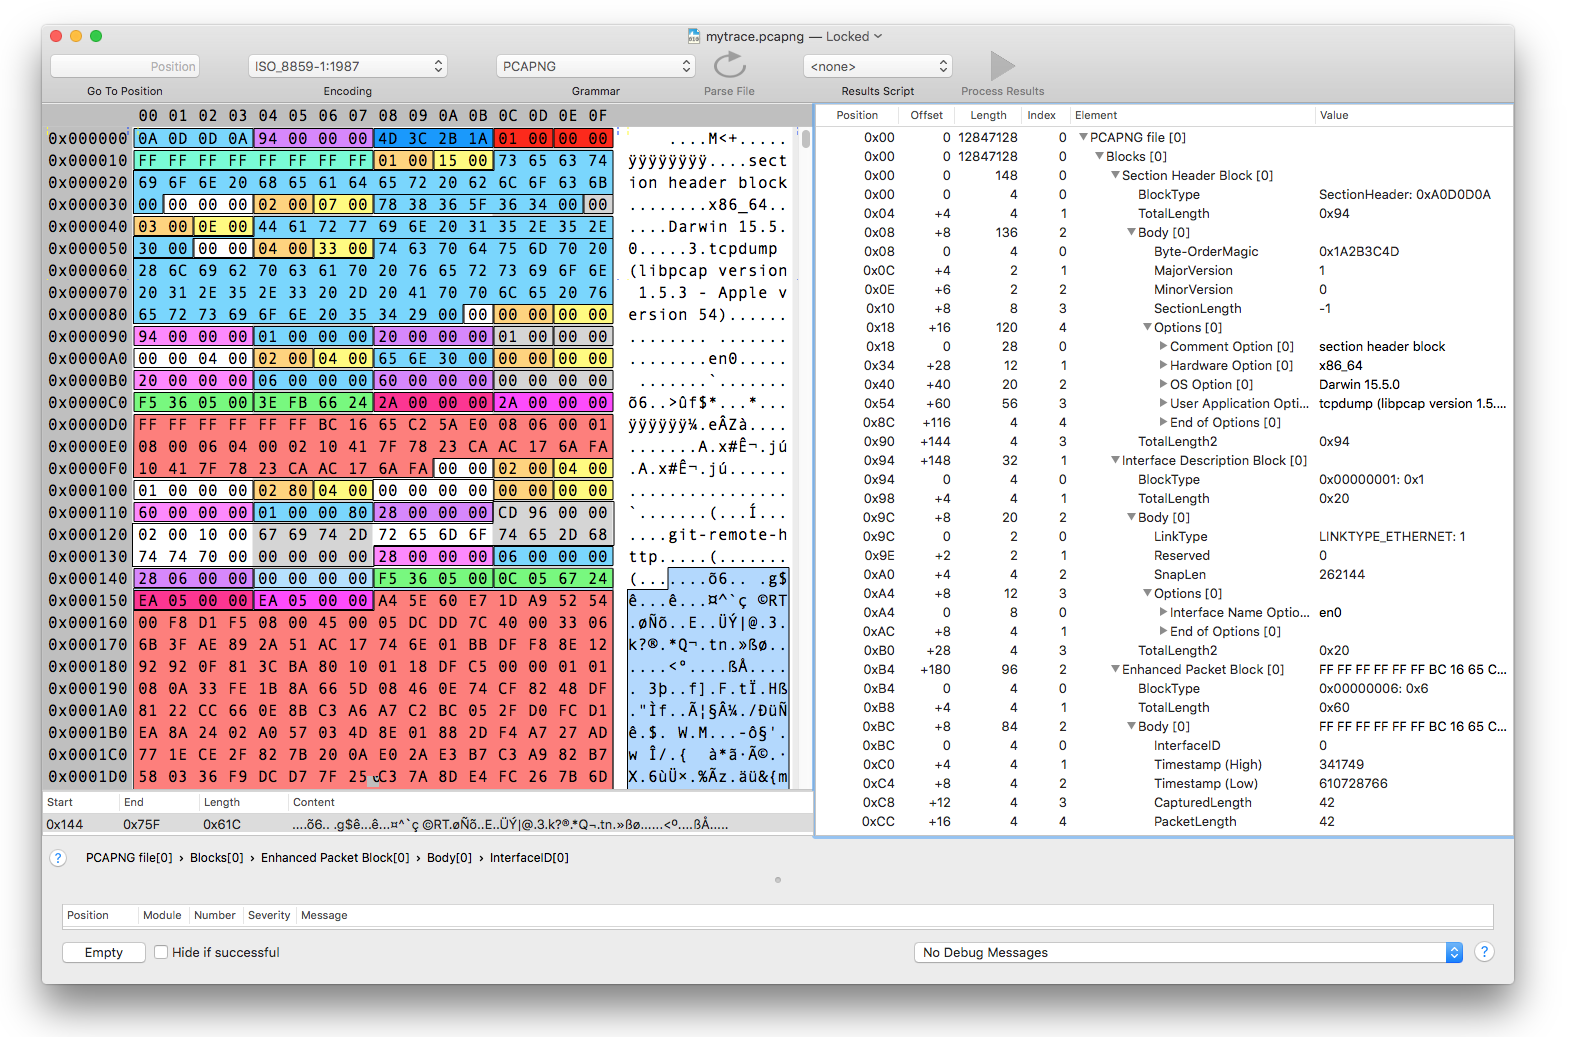
Task: Click the Process Results play icon
Action: click(x=1001, y=66)
